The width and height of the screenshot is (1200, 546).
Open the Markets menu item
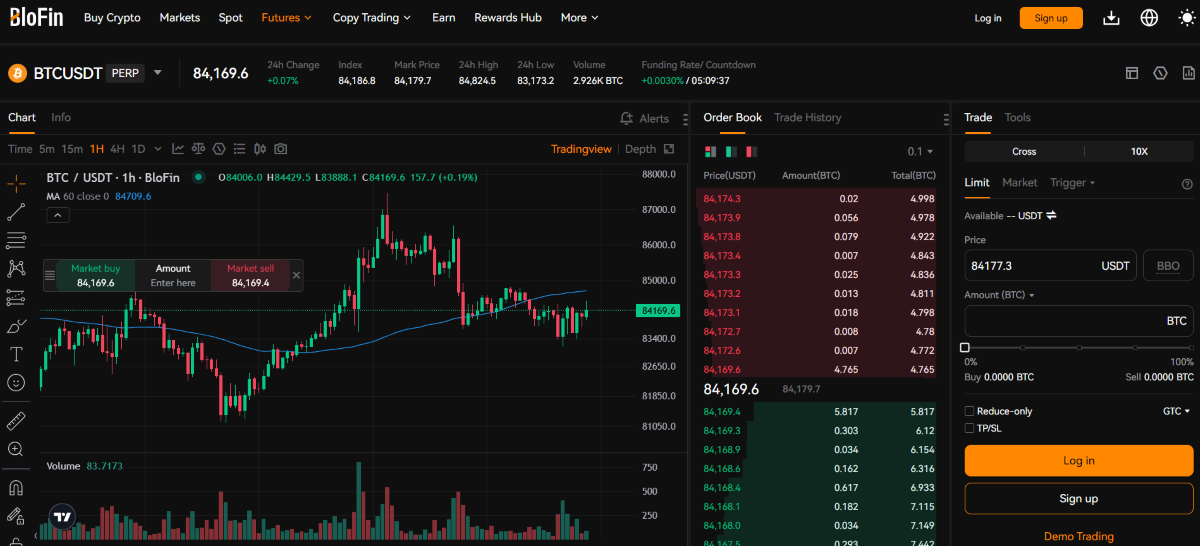tap(180, 18)
